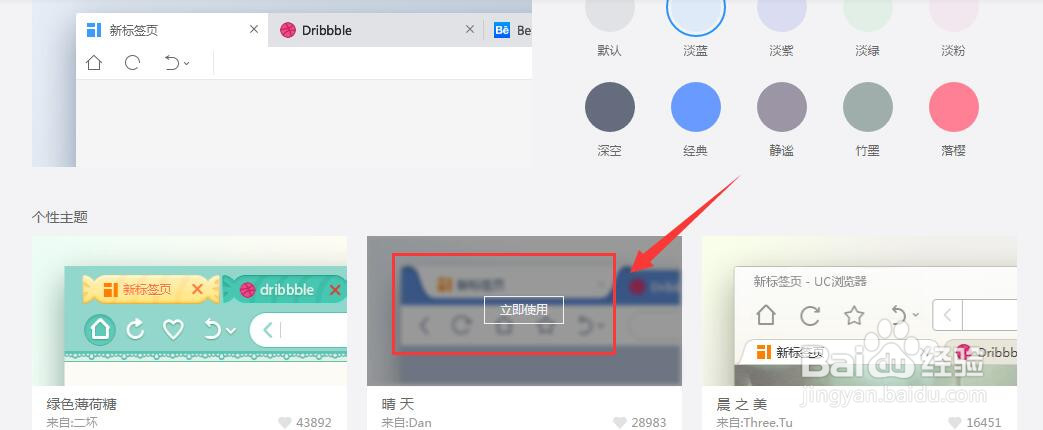1043x430 pixels.
Task: Click the 43892 likes count
Action: click(314, 423)
